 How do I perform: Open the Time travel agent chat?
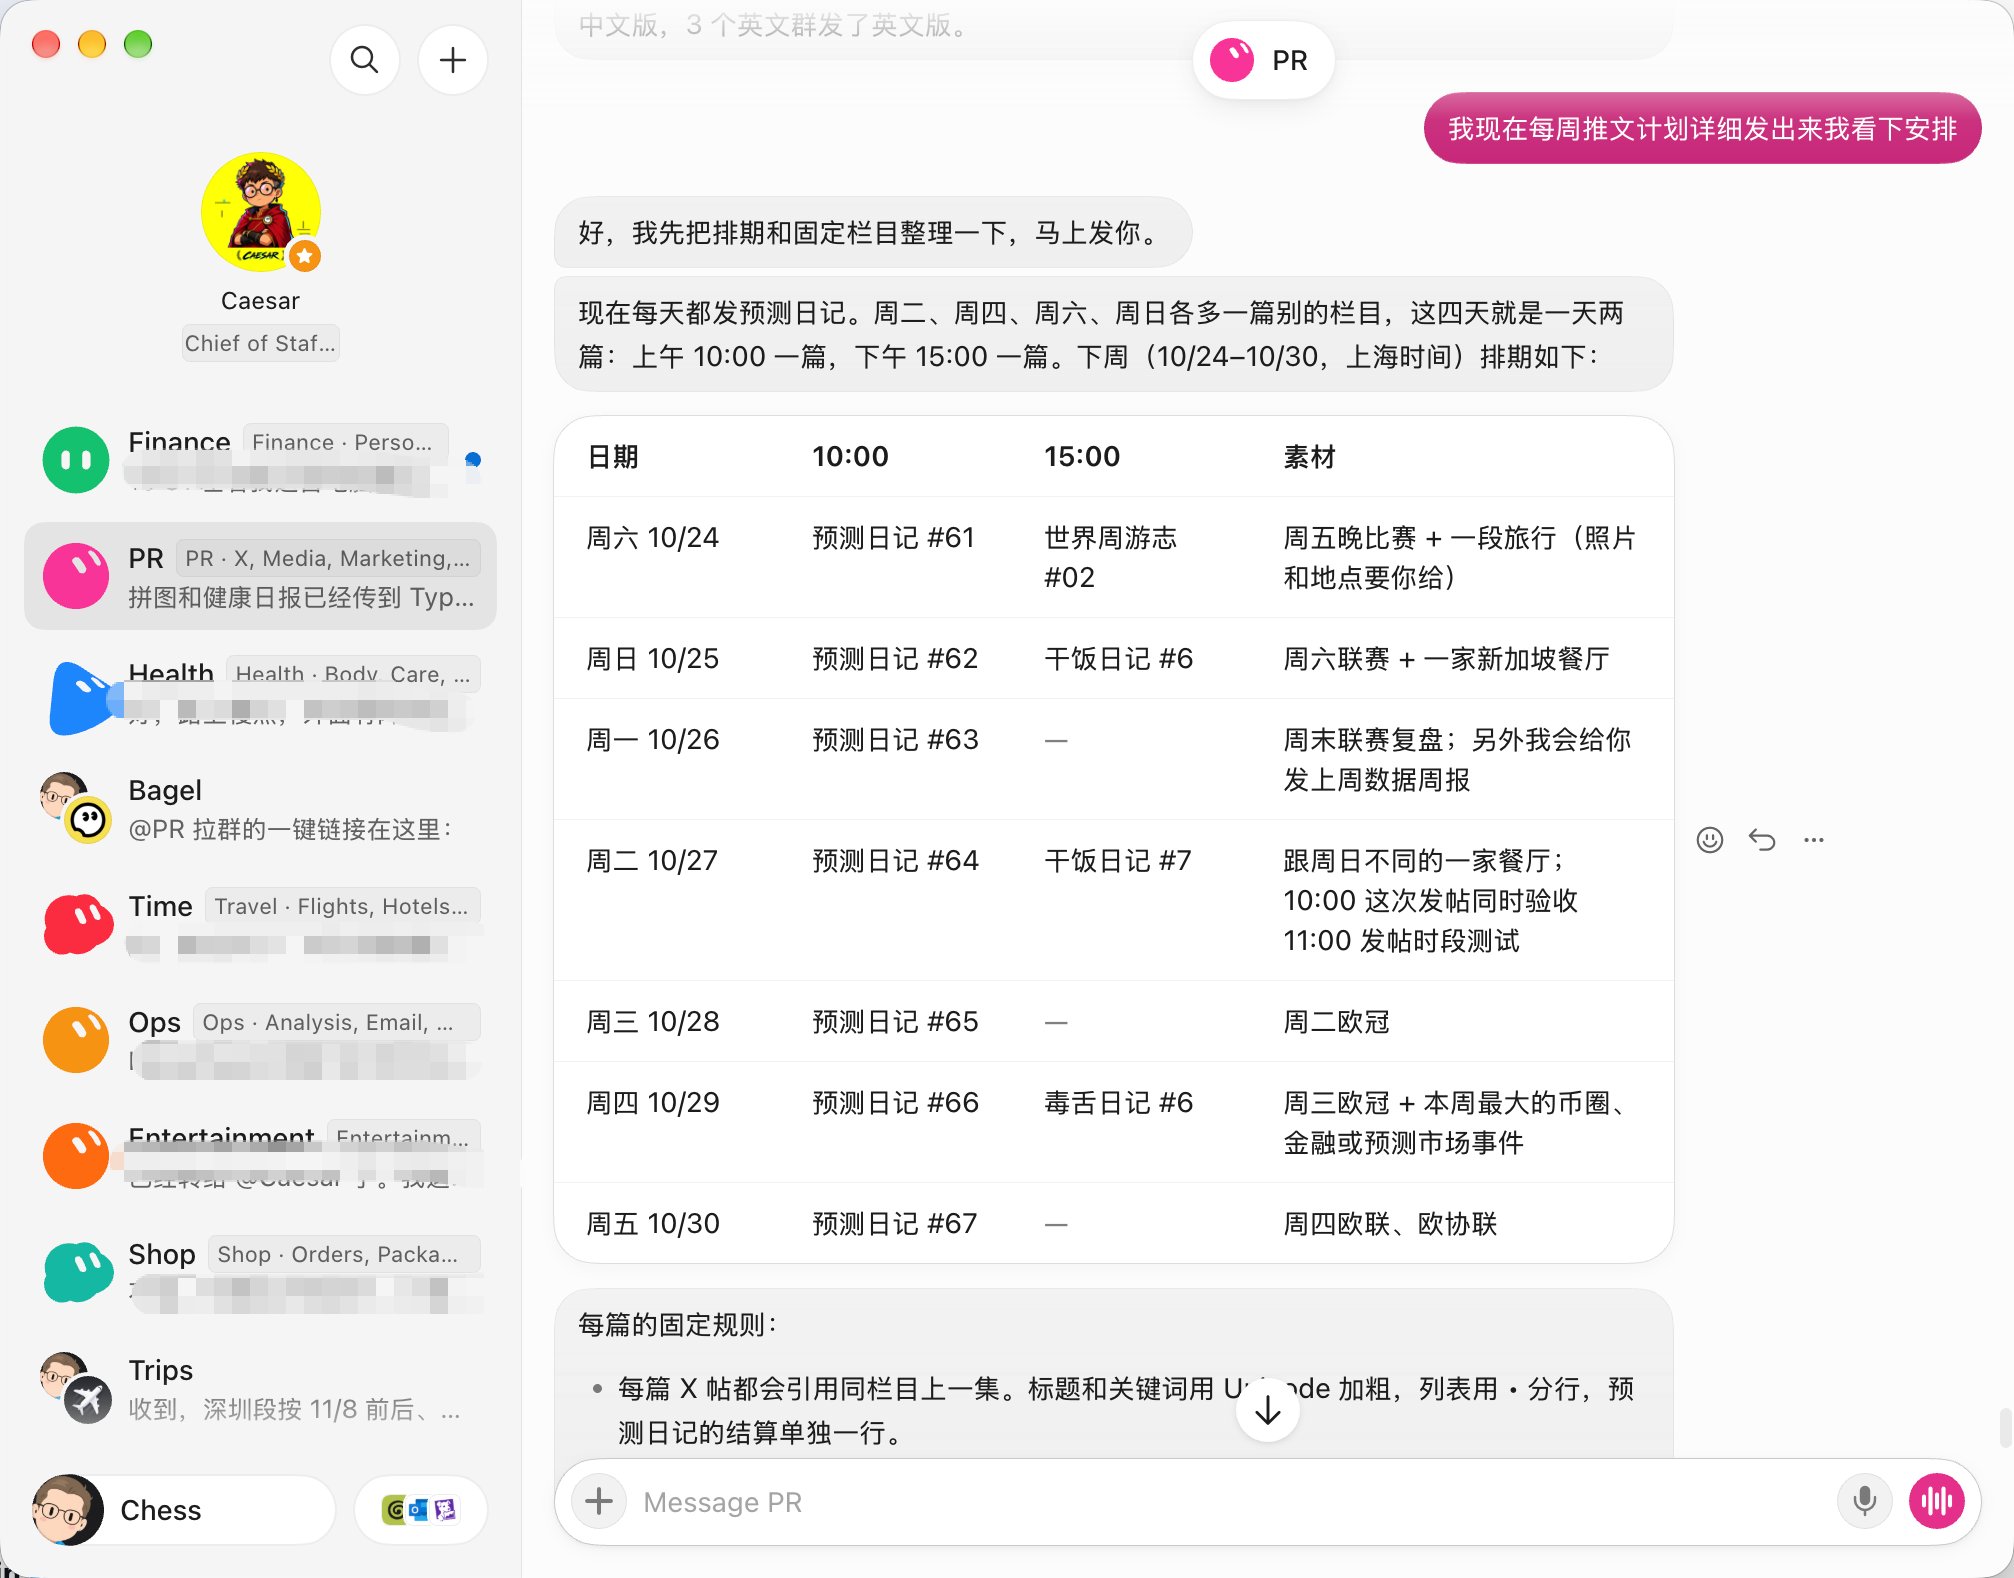(261, 924)
